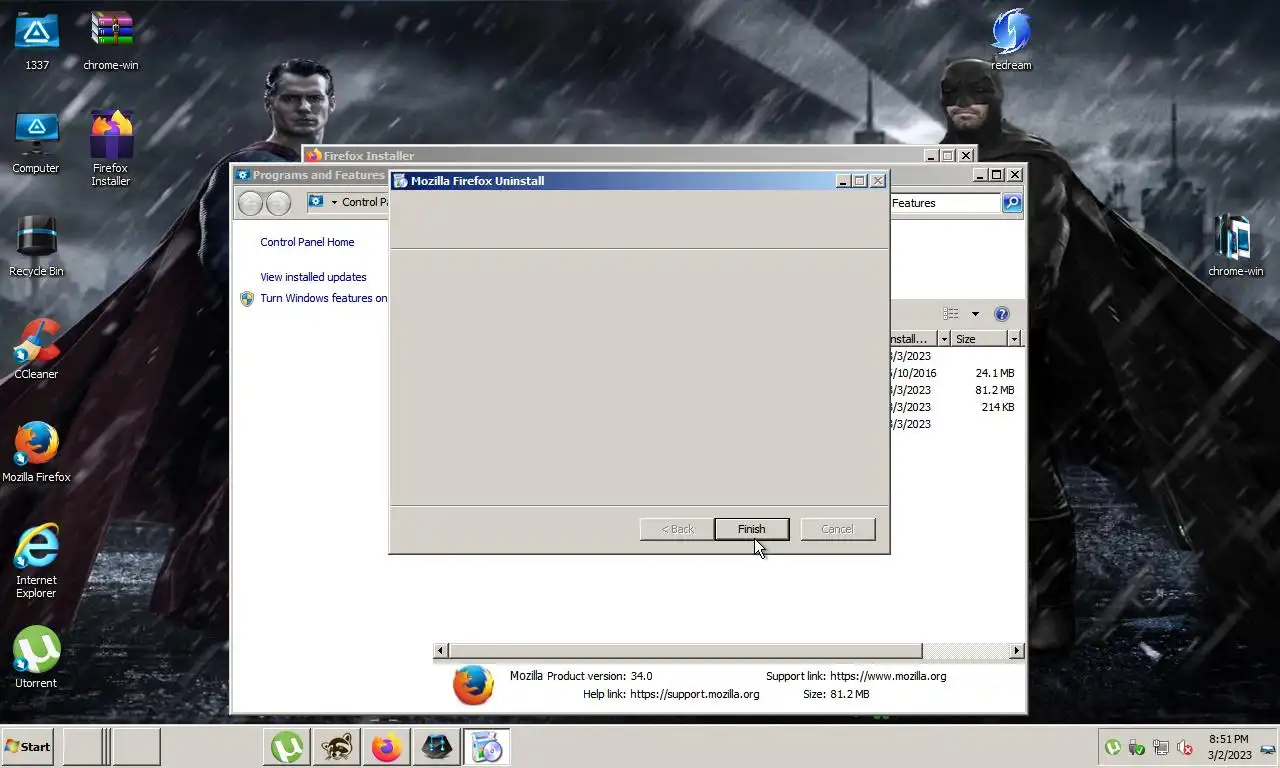Click the Mozilla Firefox Uninstall title icon
Image resolution: width=1280 pixels, height=768 pixels.
coord(401,181)
